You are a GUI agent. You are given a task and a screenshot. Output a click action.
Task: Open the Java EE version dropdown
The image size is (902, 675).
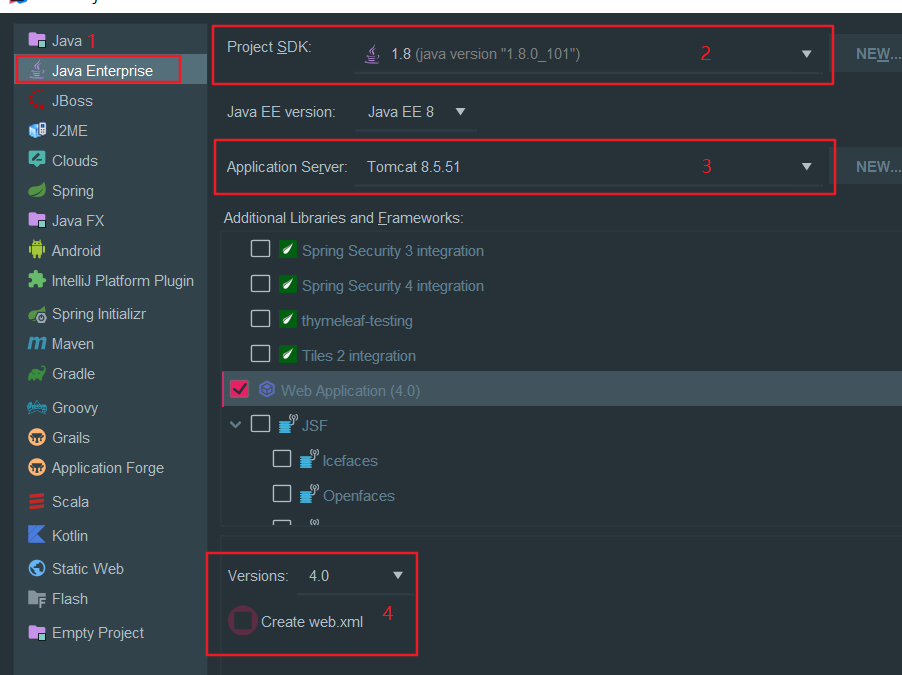416,112
